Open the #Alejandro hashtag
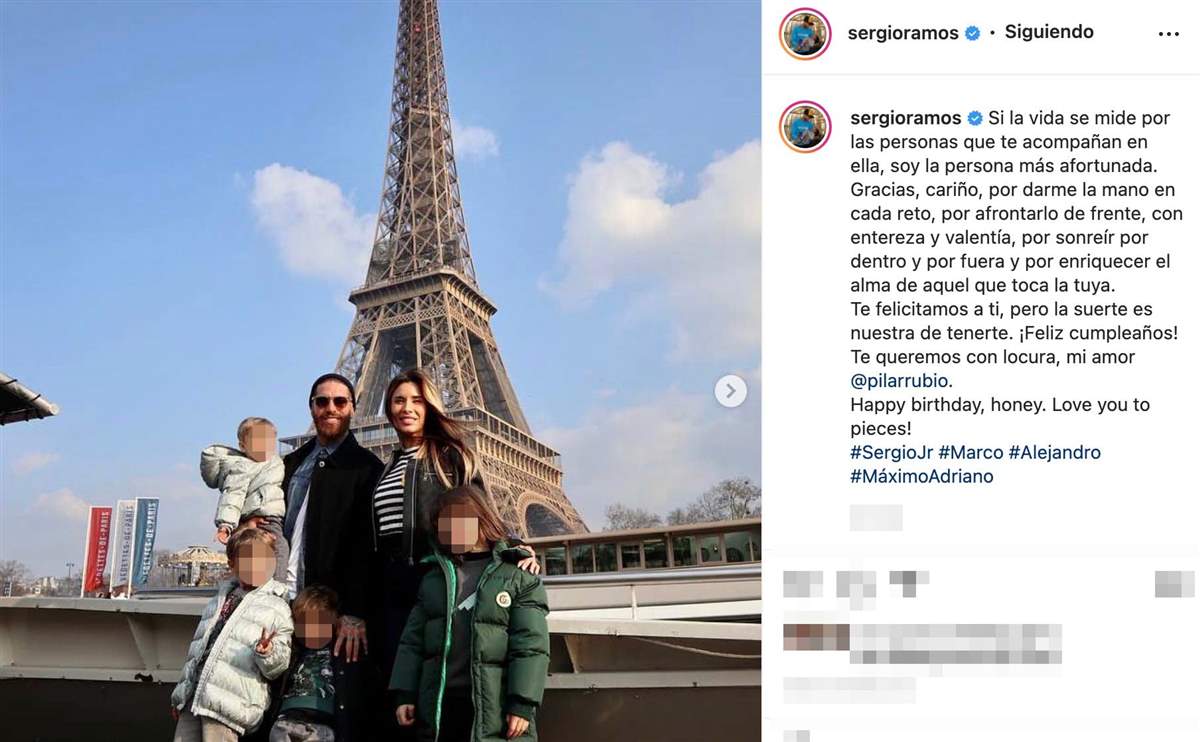 pos(1054,453)
